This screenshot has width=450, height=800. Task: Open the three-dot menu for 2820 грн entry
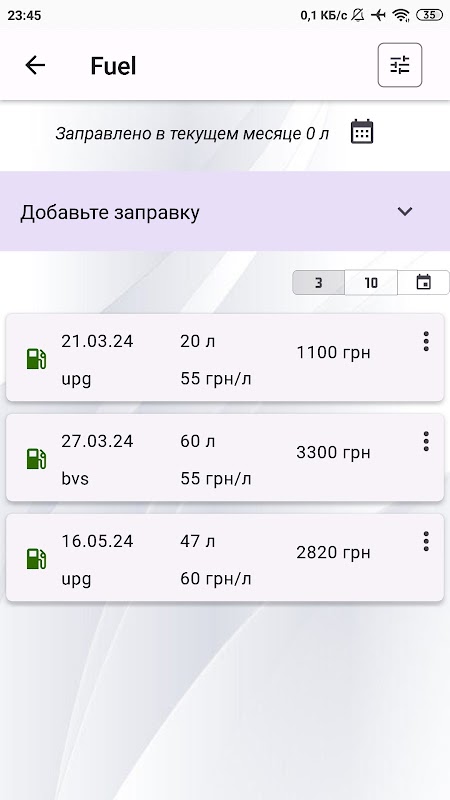coord(426,541)
